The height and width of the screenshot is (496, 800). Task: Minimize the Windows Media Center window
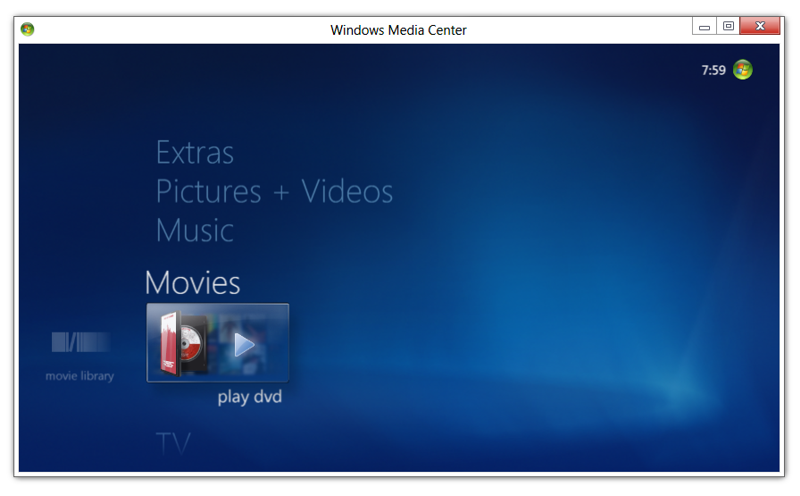click(x=704, y=26)
